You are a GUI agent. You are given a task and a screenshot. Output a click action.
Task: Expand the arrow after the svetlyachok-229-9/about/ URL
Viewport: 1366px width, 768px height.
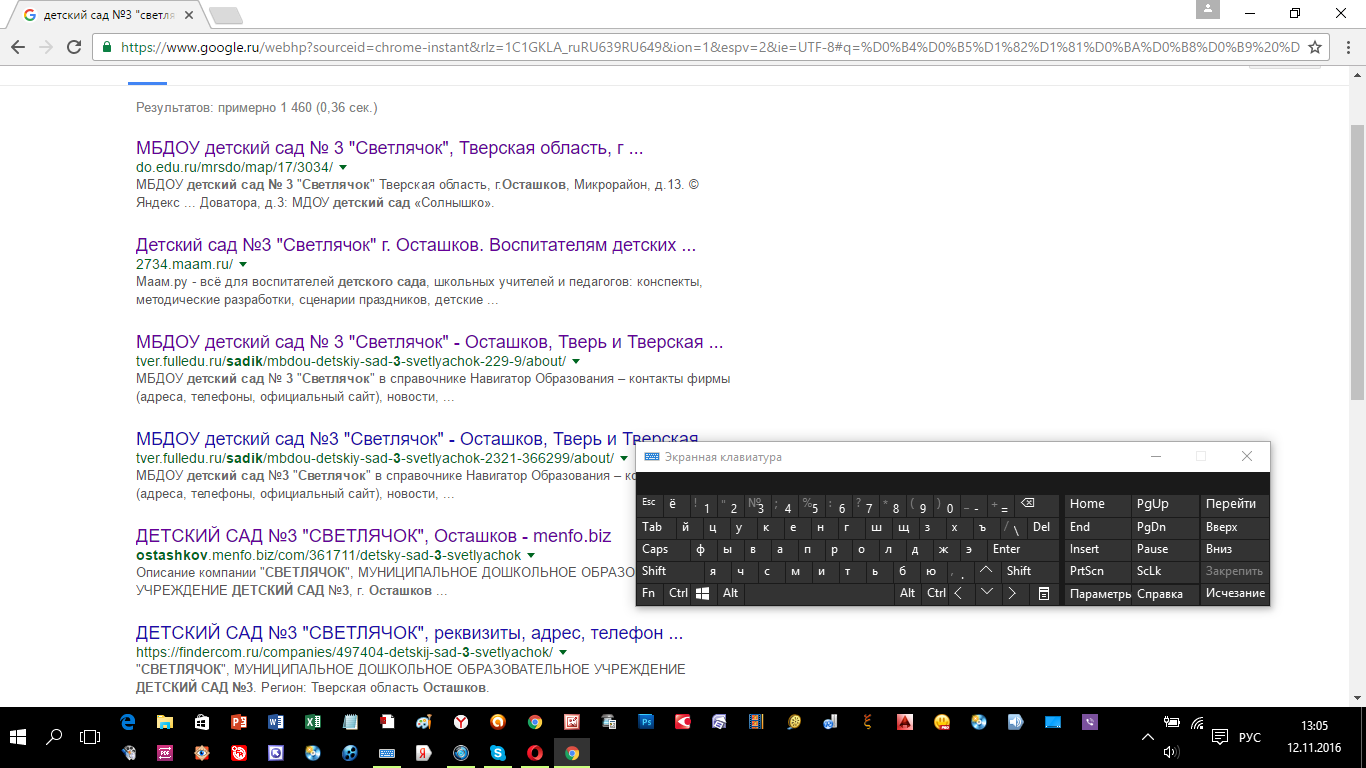[x=576, y=361]
